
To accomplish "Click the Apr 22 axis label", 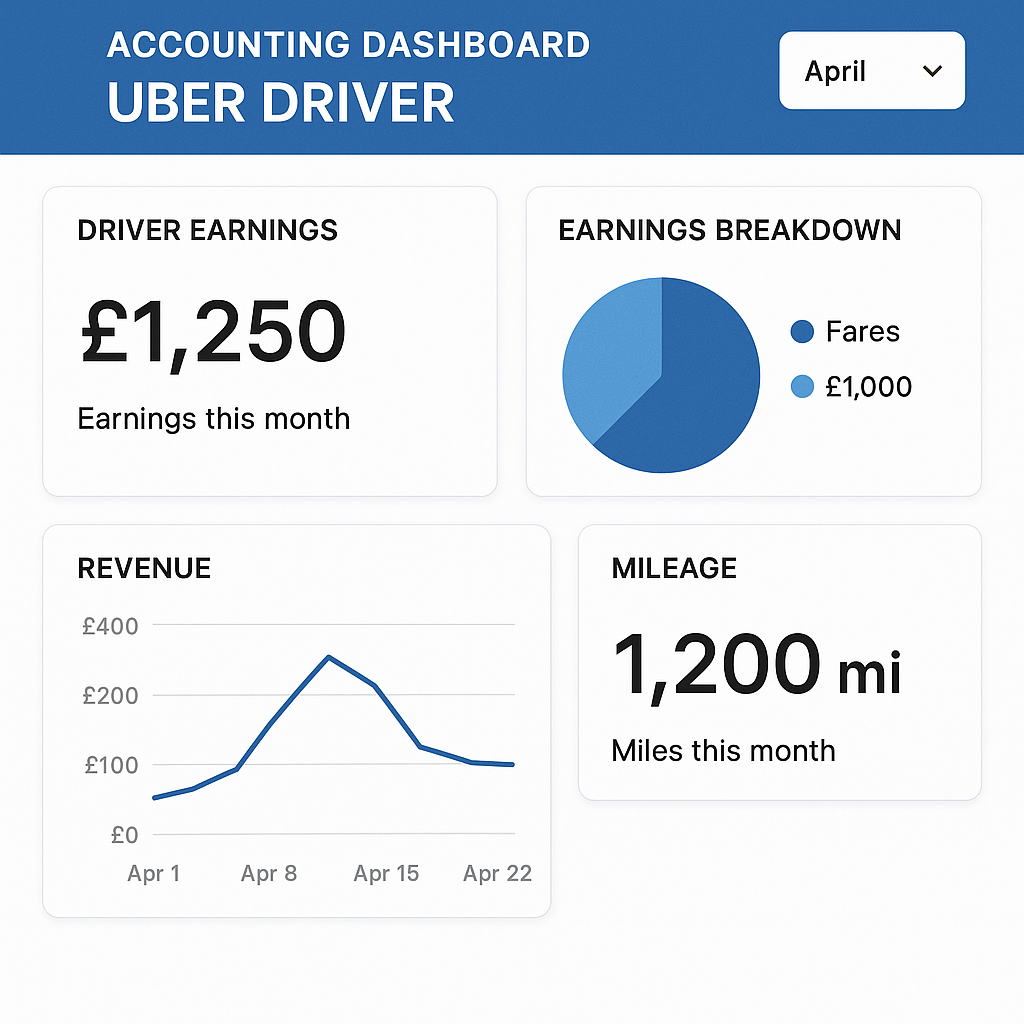I will click(498, 874).
